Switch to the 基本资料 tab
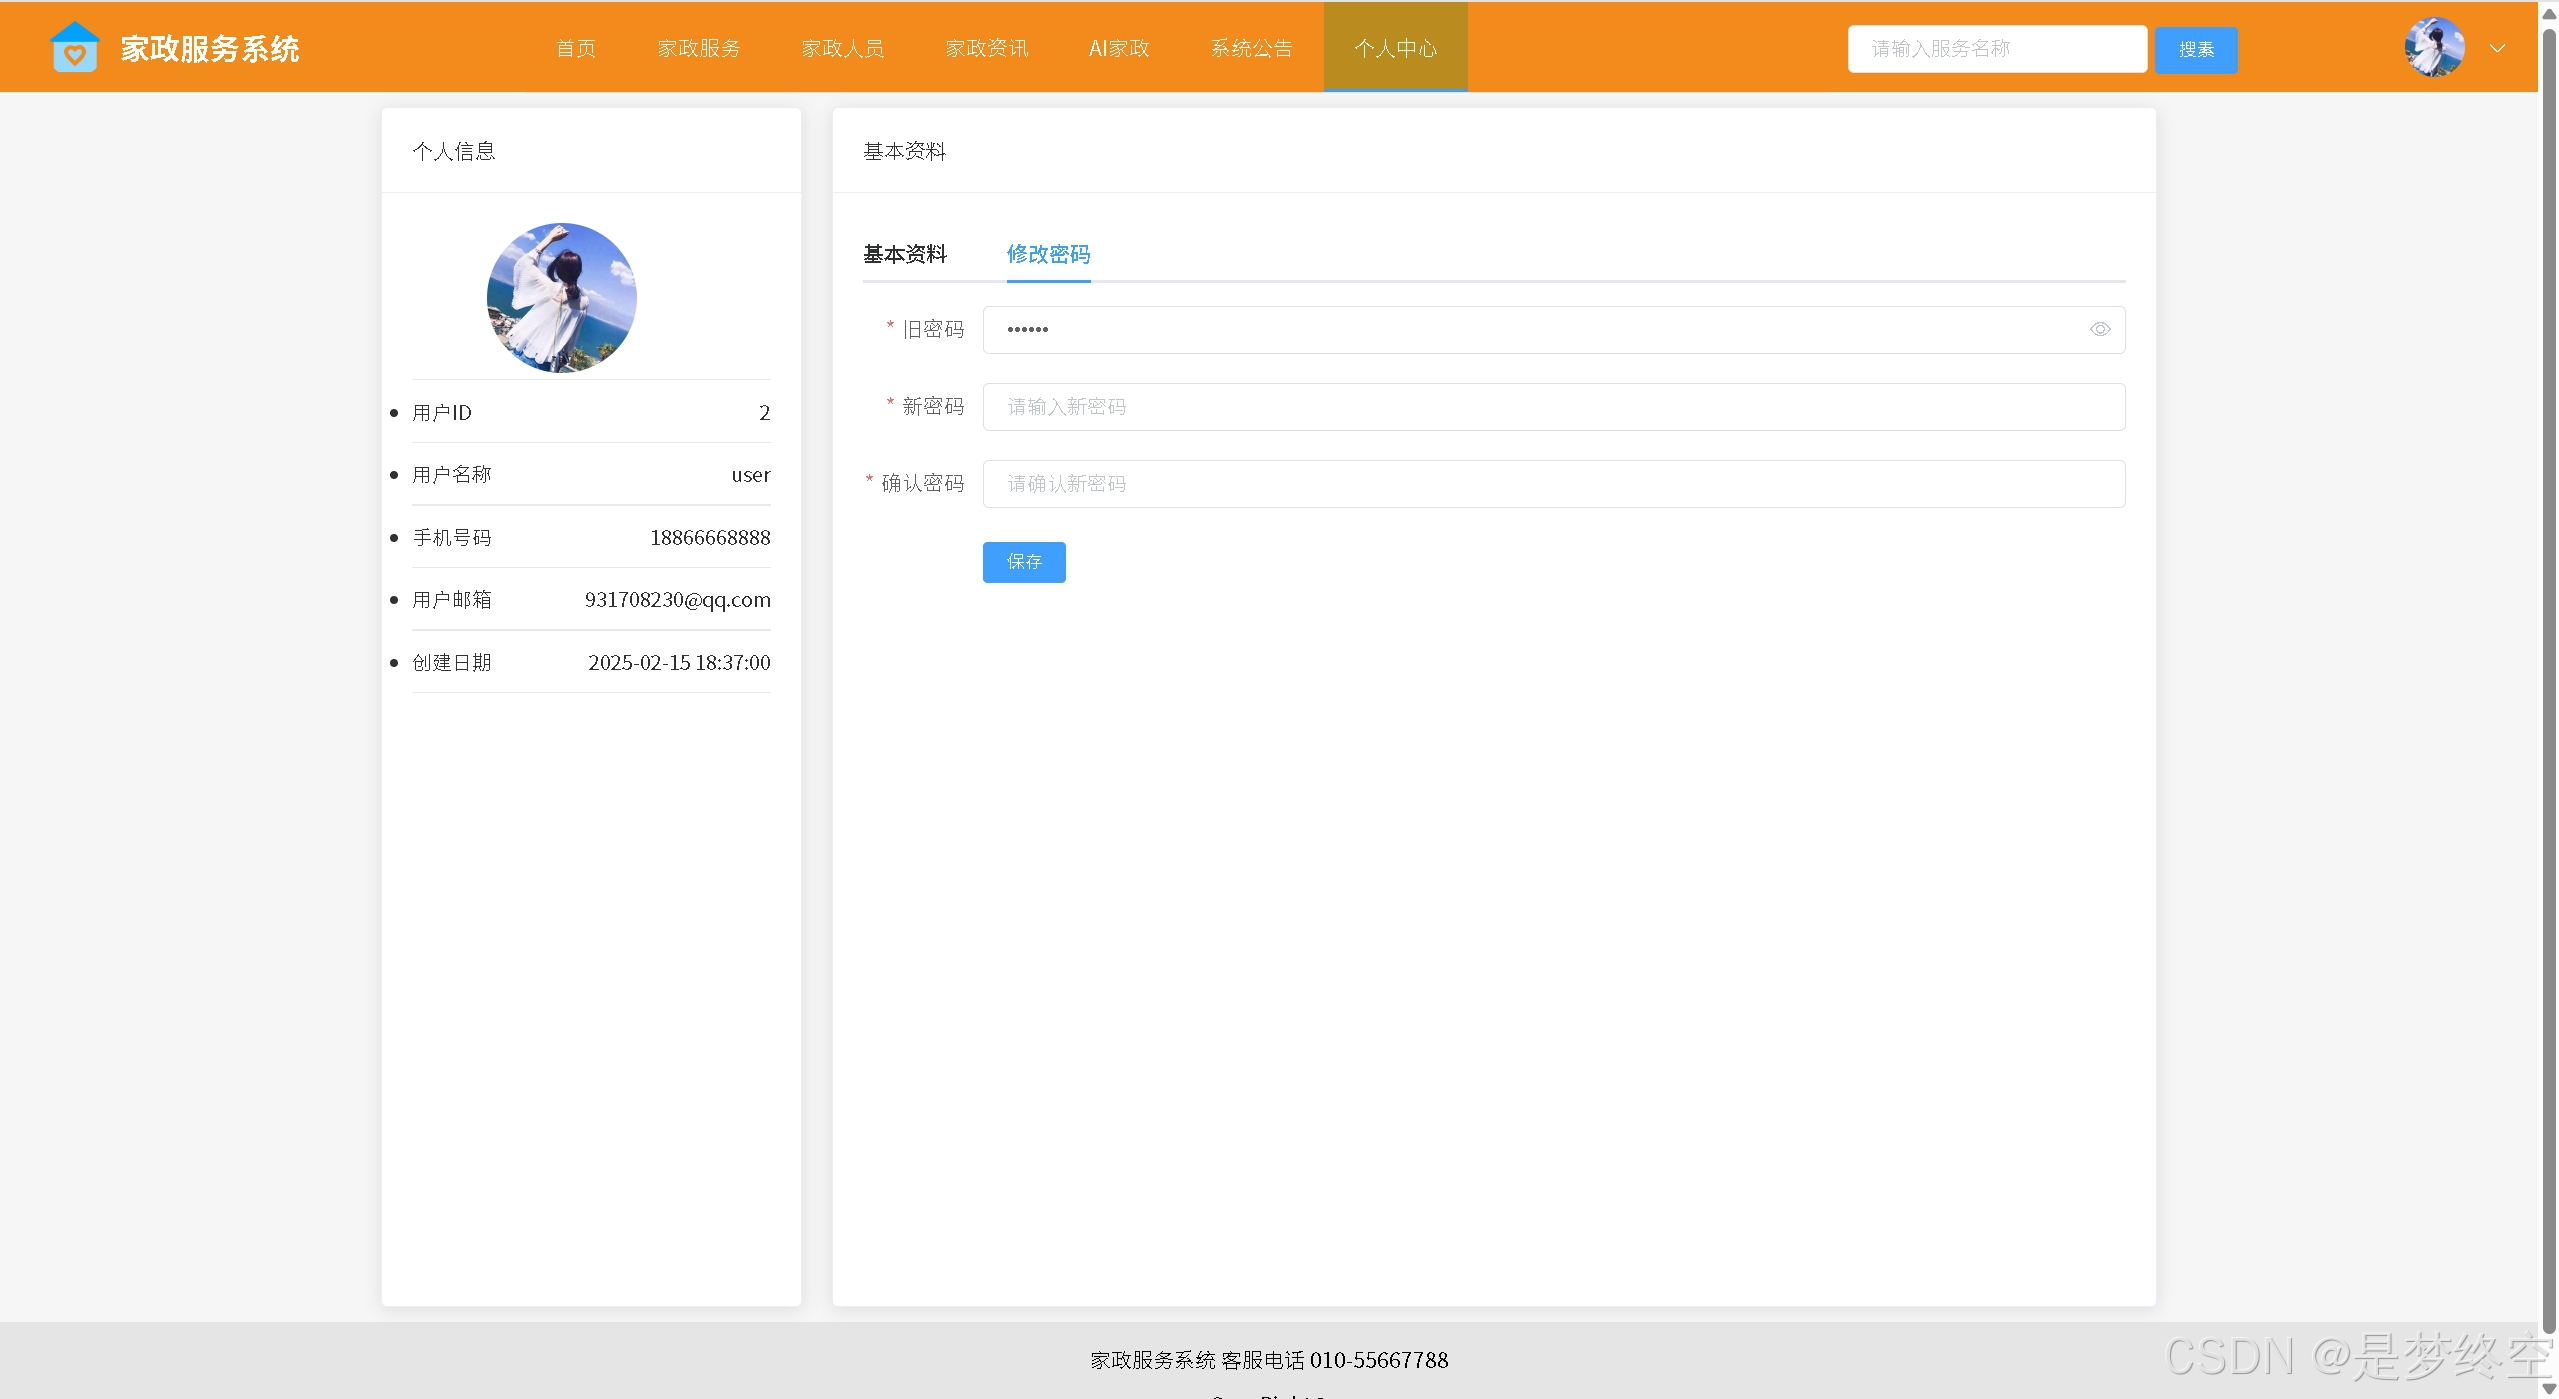Image resolution: width=2559 pixels, height=1399 pixels. (904, 254)
